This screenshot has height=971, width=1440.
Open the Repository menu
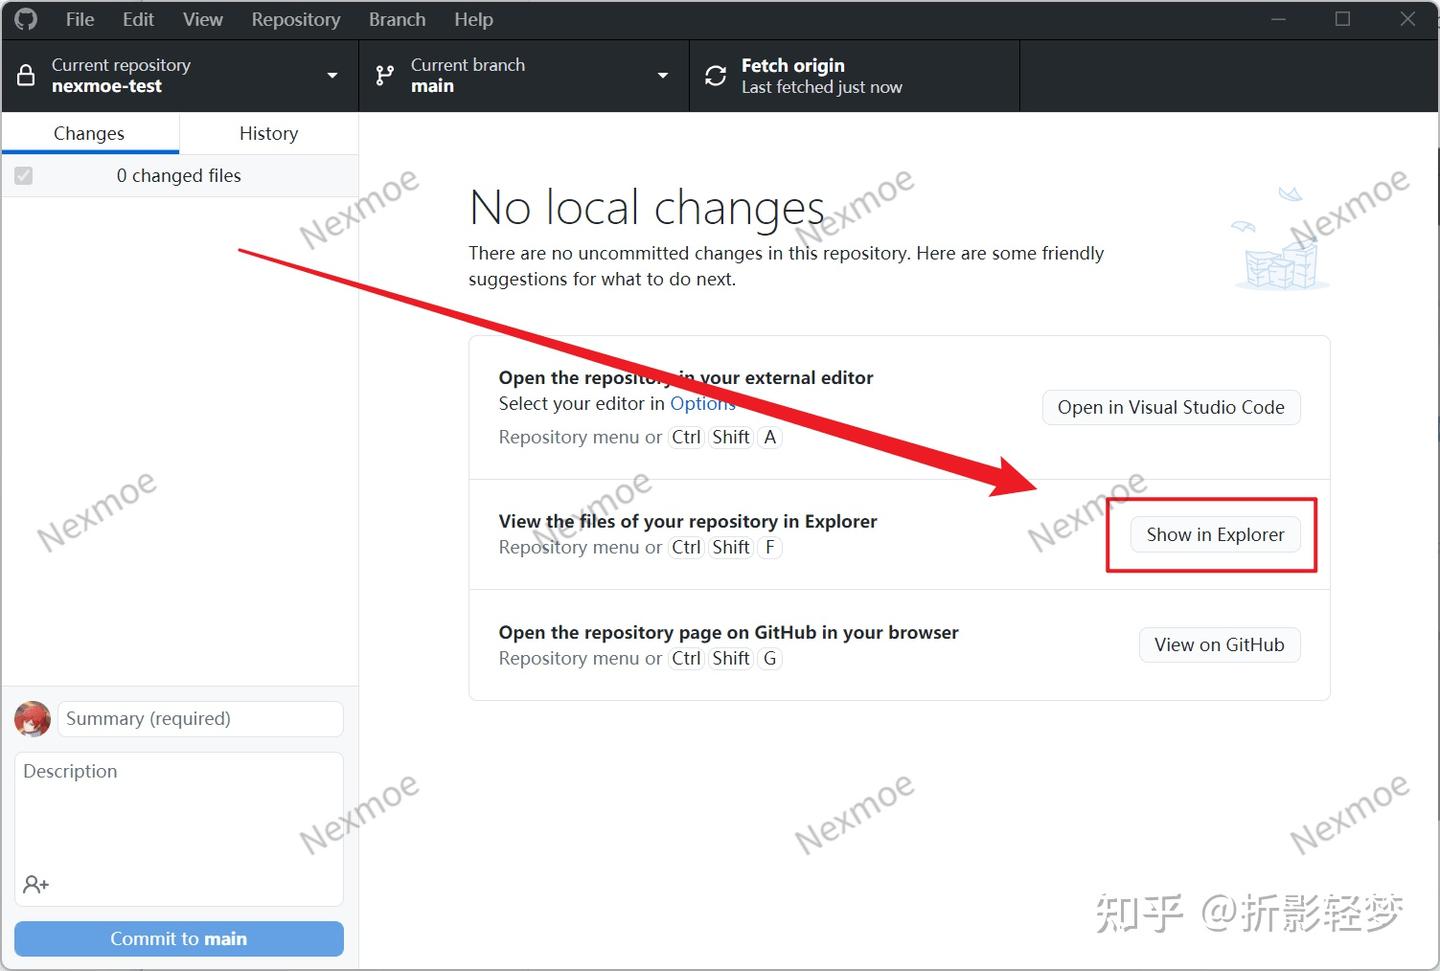click(x=295, y=19)
